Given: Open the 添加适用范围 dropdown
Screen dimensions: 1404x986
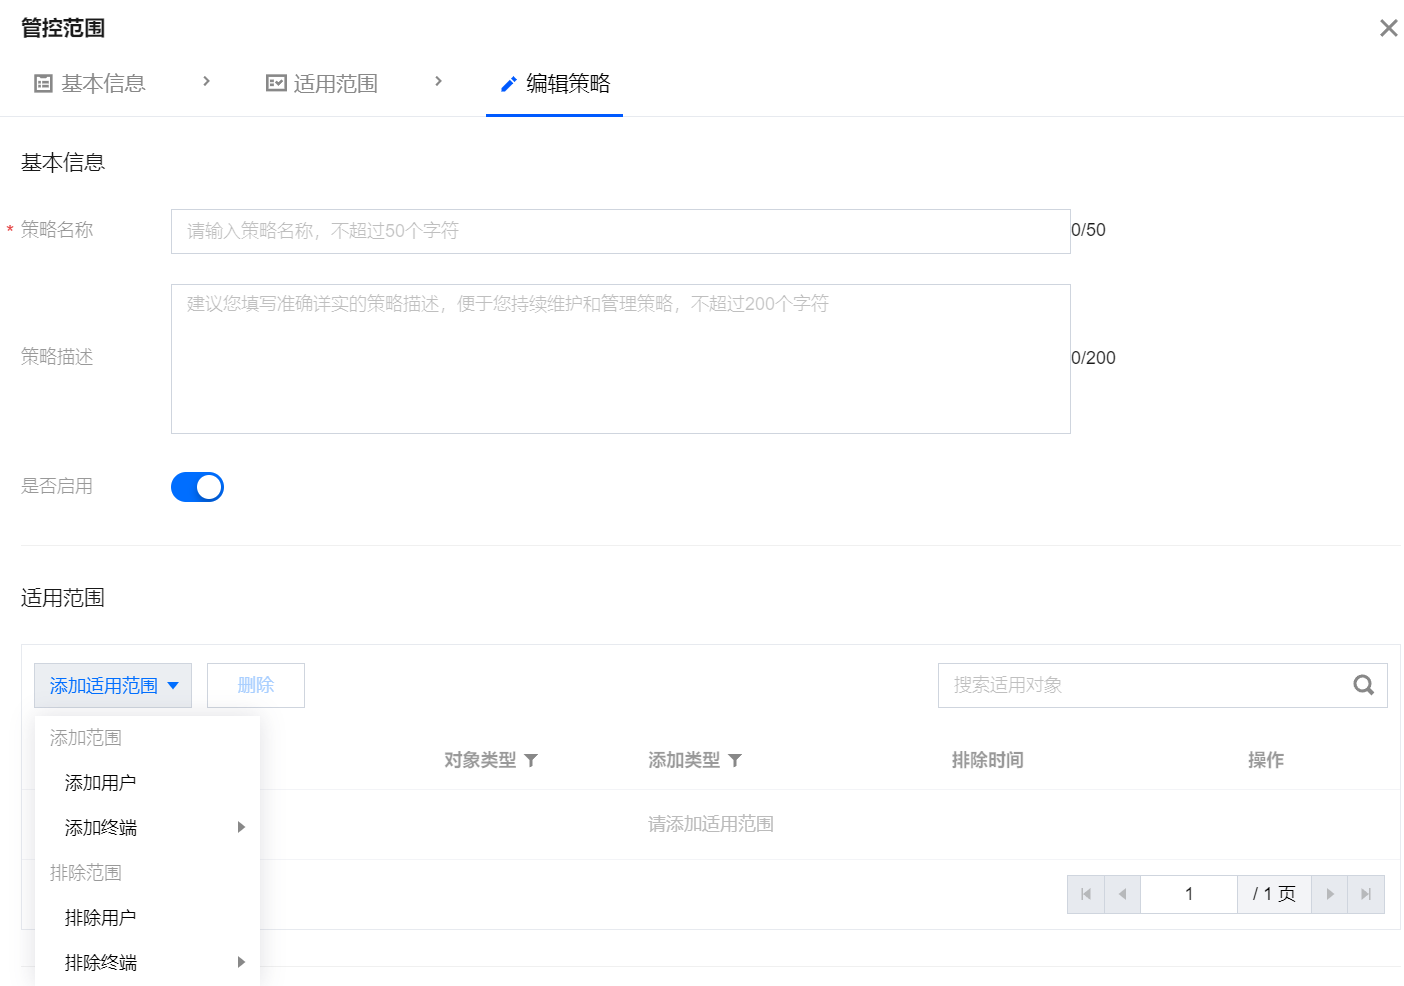Looking at the screenshot, I should (x=112, y=685).
